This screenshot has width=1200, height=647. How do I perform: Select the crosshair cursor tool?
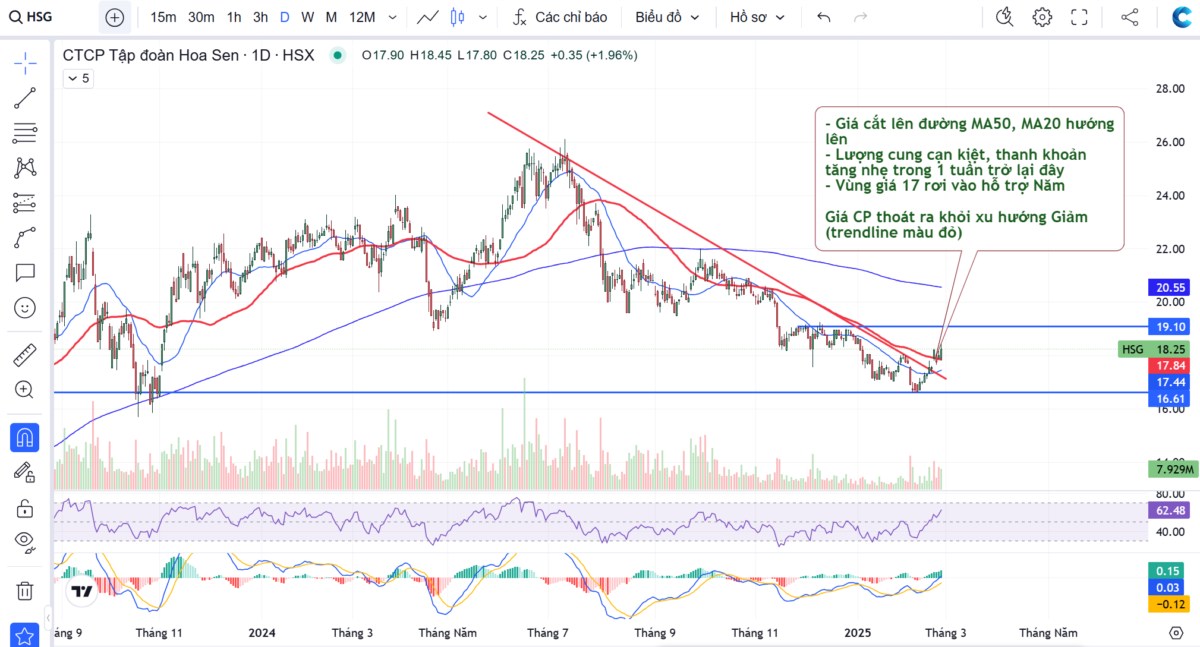tap(25, 64)
